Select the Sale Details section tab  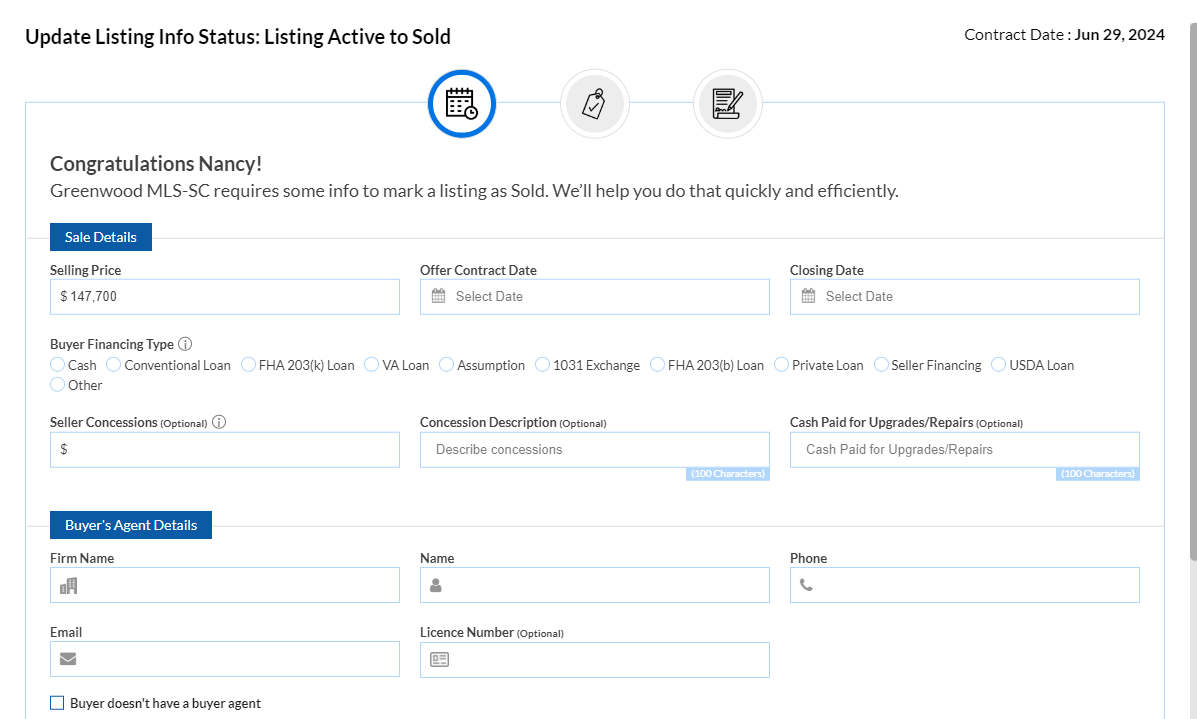[x=100, y=237]
